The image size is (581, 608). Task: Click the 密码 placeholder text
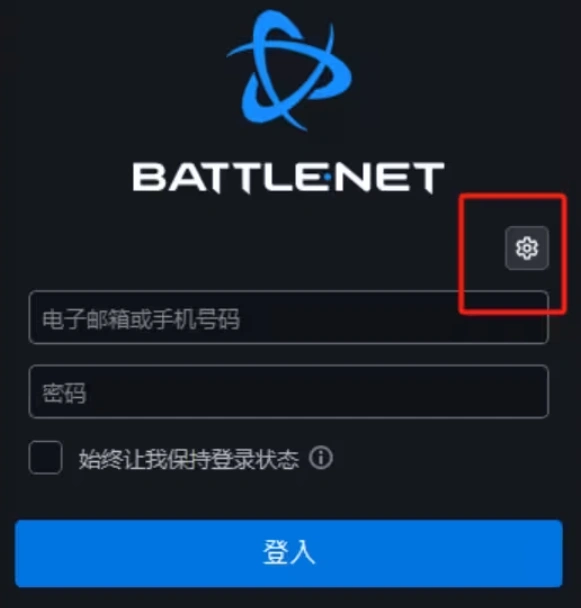(x=64, y=393)
